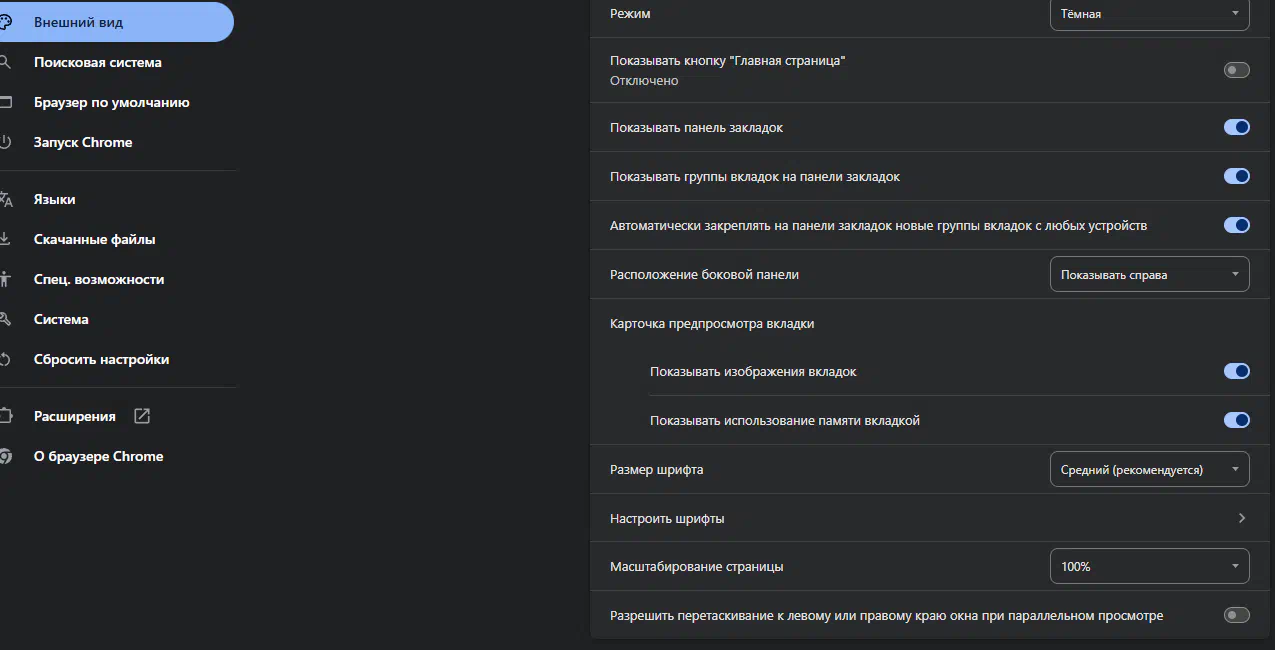This screenshot has width=1275, height=650.
Task: Click the power icon next to Запуск Chrome
Action: click(5, 142)
